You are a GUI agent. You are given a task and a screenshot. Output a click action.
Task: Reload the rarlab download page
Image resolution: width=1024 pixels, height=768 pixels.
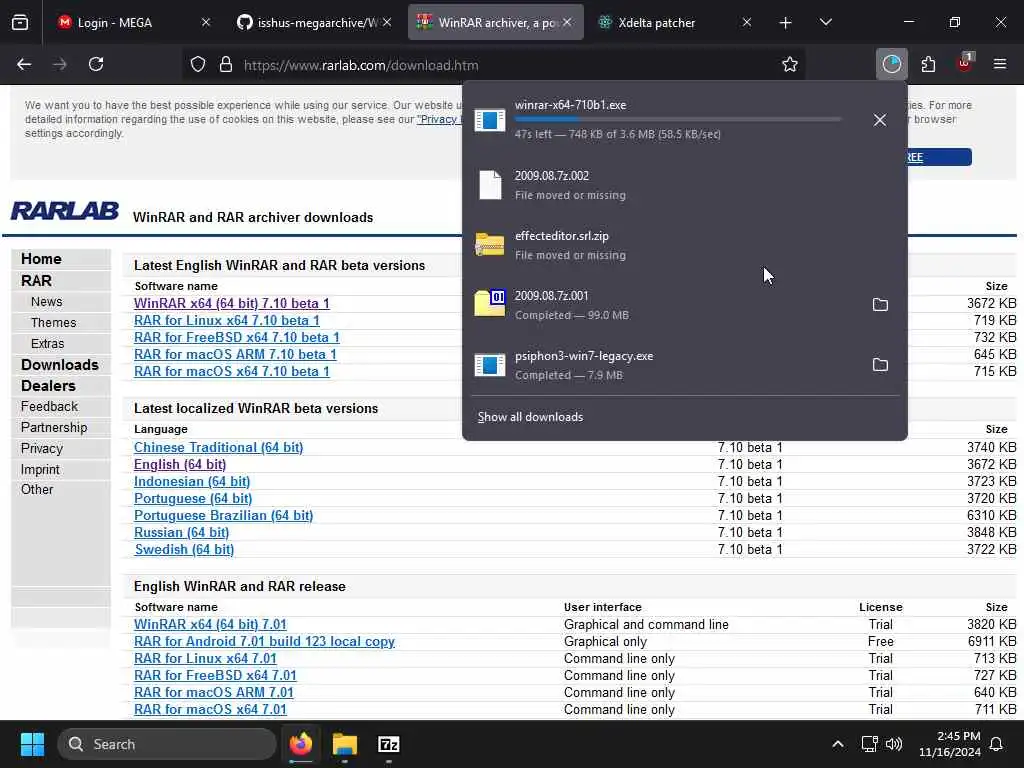tap(96, 65)
